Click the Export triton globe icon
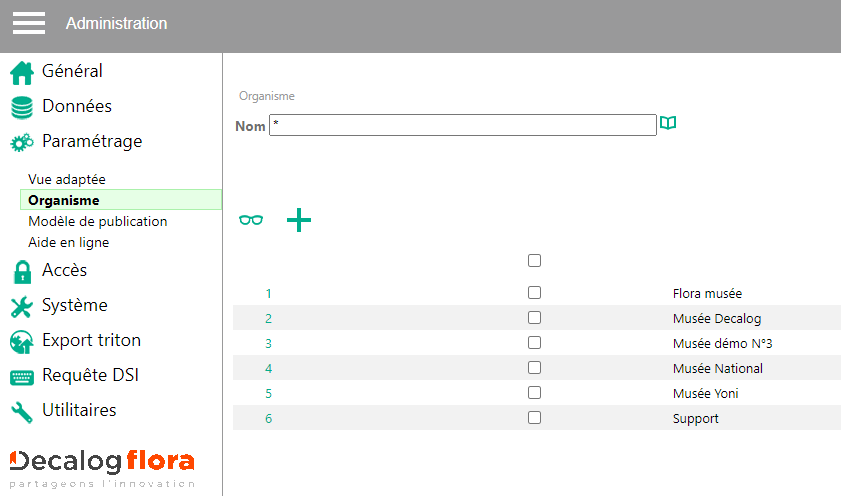Viewport: 841px width, 496px height. (x=22, y=342)
